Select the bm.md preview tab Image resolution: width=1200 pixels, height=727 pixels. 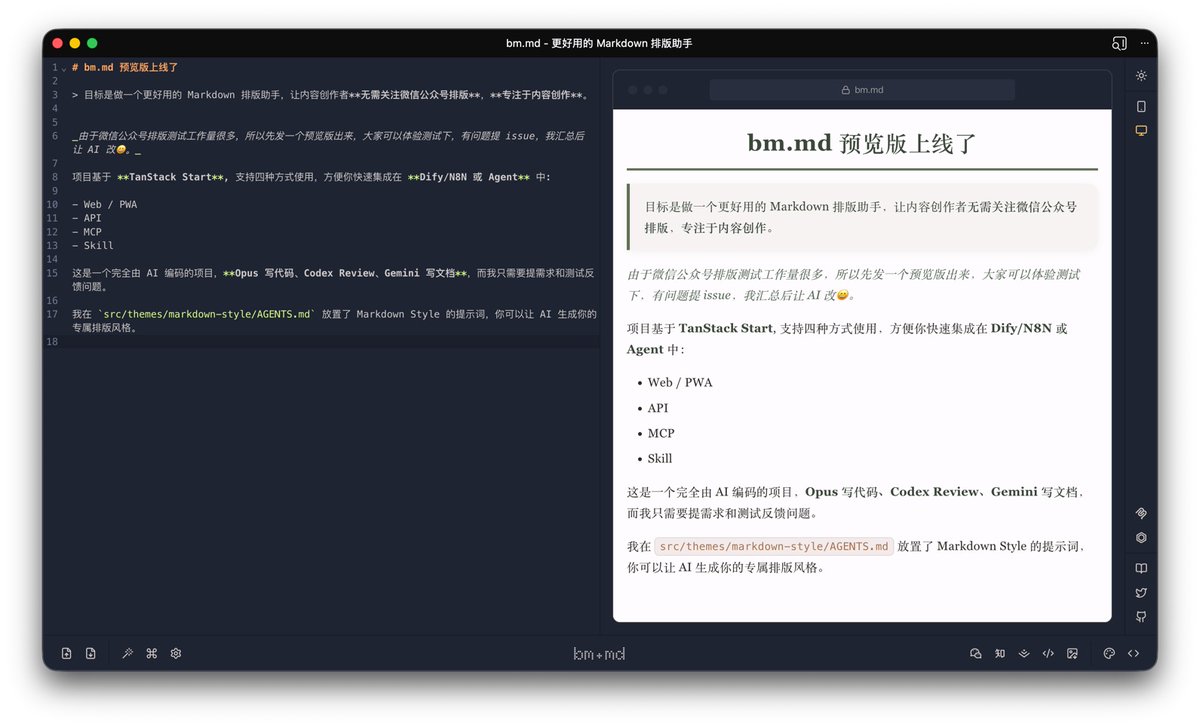862,89
